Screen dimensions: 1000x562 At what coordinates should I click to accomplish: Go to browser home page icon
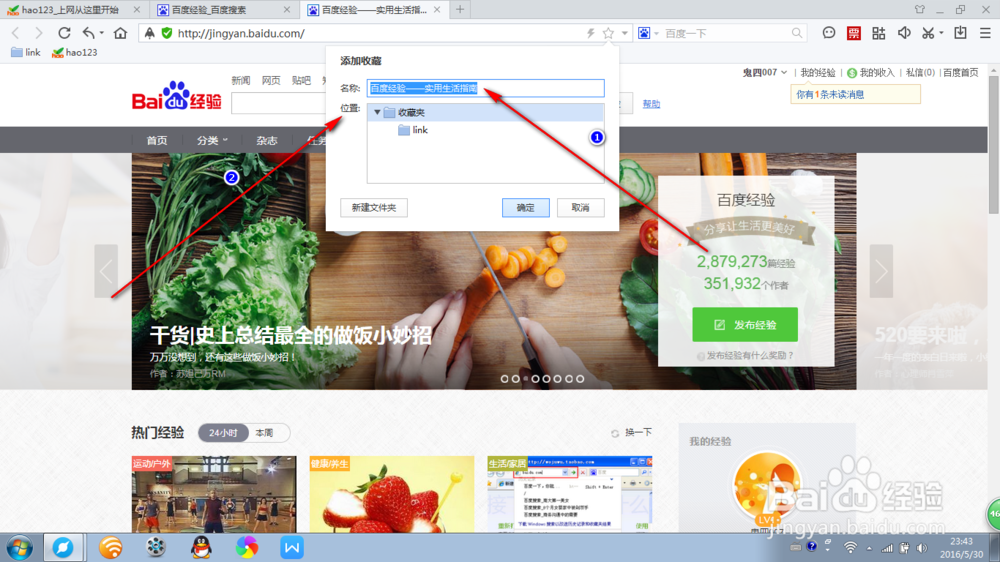click(x=120, y=33)
